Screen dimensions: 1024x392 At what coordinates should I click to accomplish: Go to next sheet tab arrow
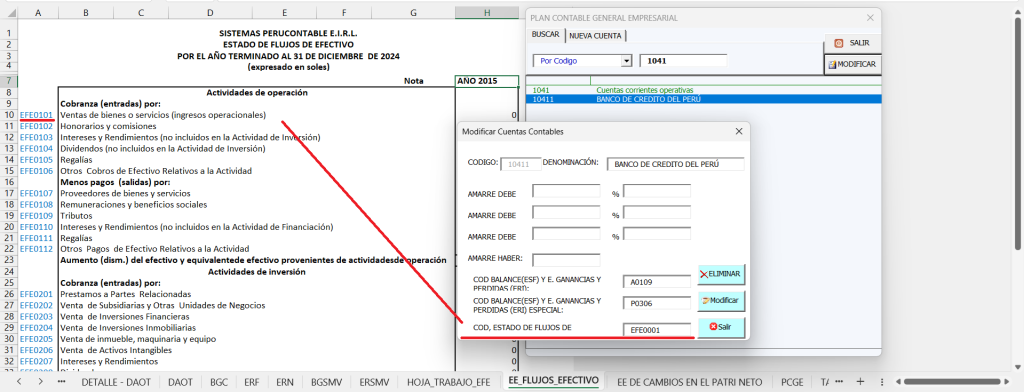pyautogui.click(x=40, y=382)
